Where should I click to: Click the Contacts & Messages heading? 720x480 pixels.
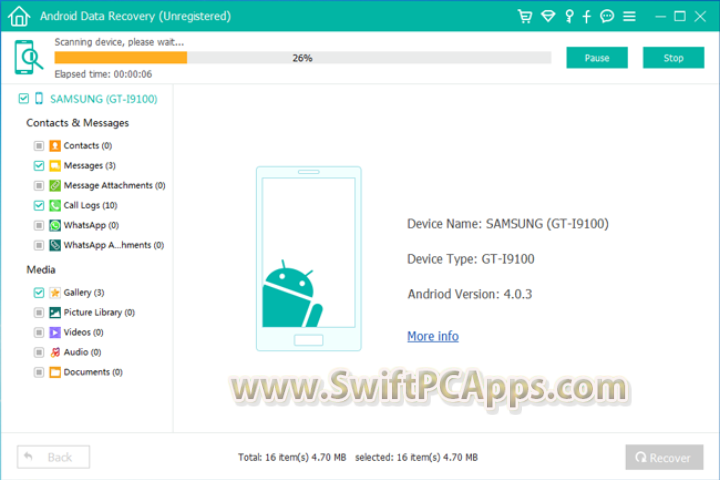click(78, 123)
